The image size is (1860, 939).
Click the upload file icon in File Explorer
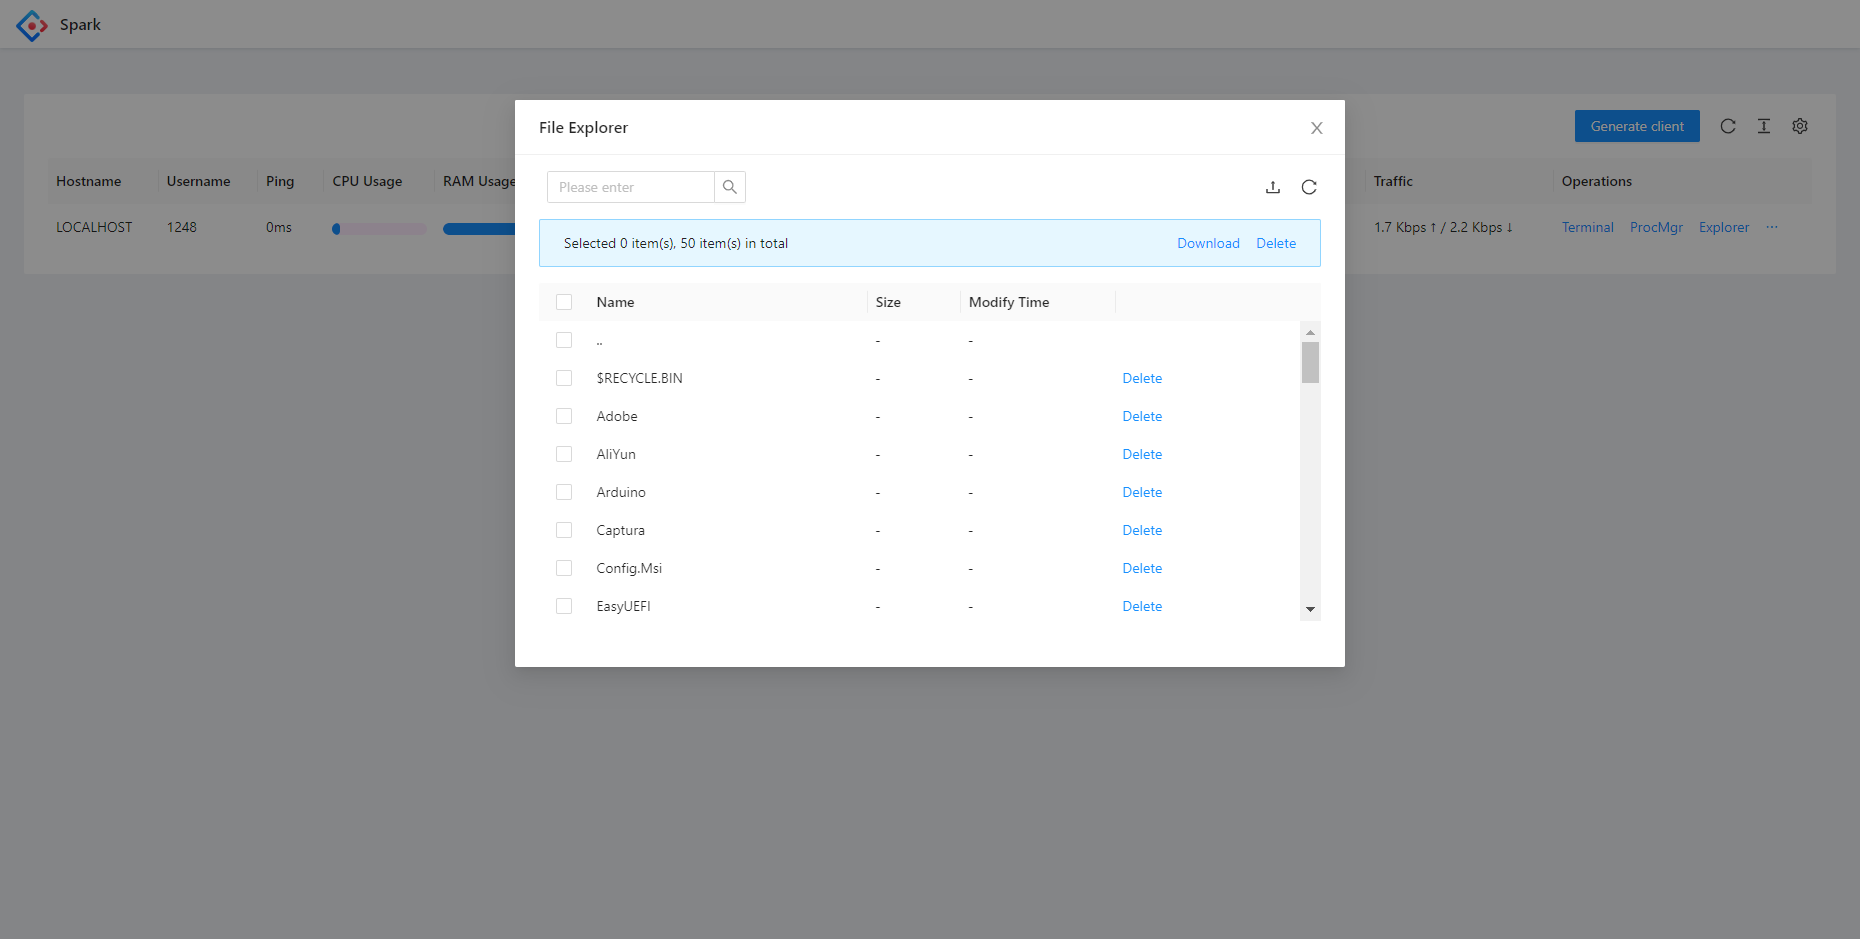(1273, 187)
